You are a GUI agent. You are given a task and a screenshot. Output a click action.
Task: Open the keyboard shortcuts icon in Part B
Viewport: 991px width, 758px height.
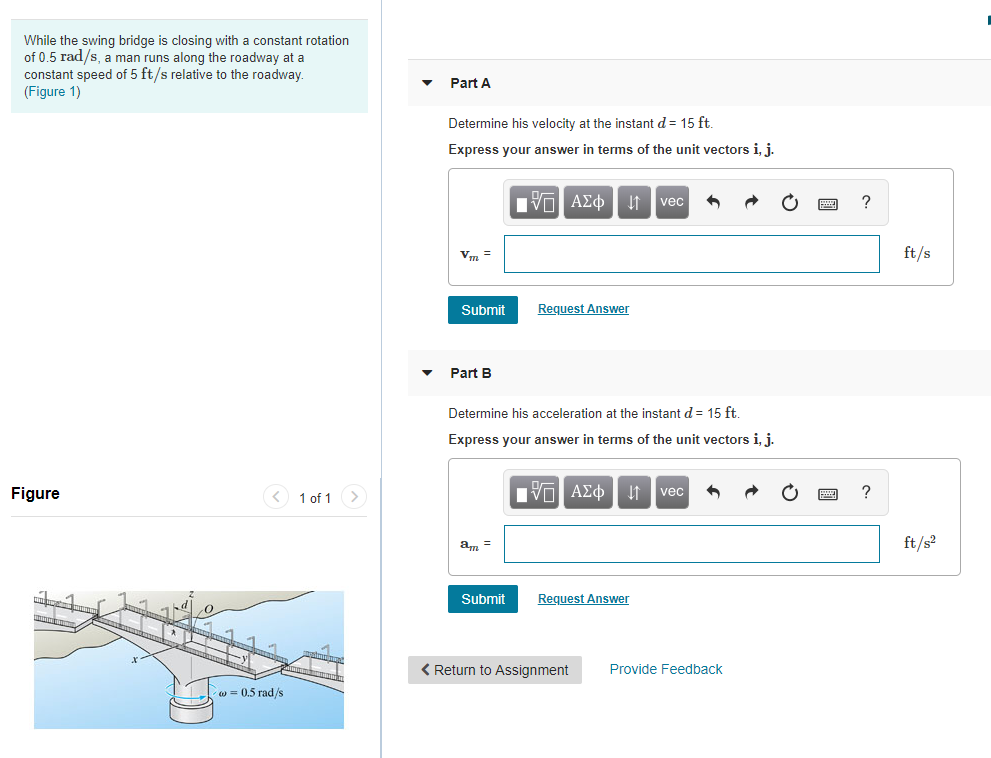[x=827, y=492]
